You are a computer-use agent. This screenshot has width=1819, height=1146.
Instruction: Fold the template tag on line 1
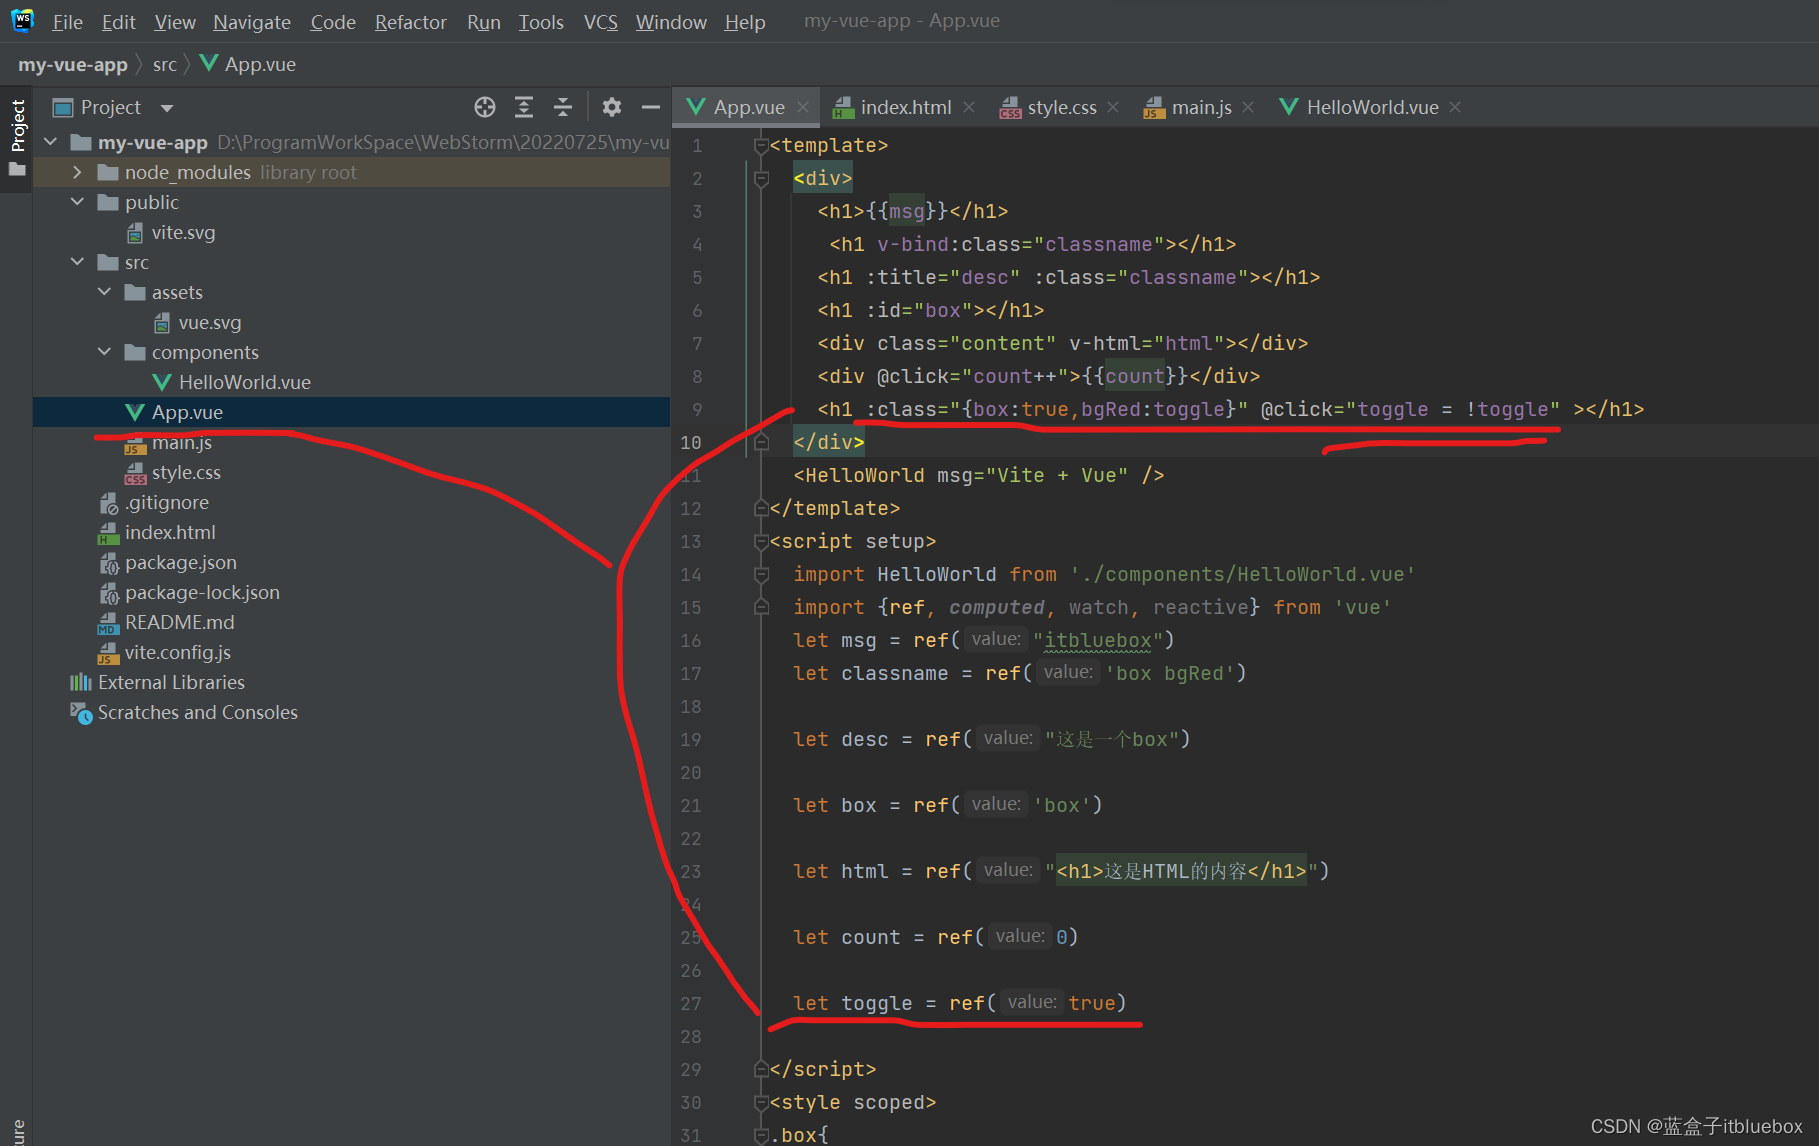coord(761,146)
